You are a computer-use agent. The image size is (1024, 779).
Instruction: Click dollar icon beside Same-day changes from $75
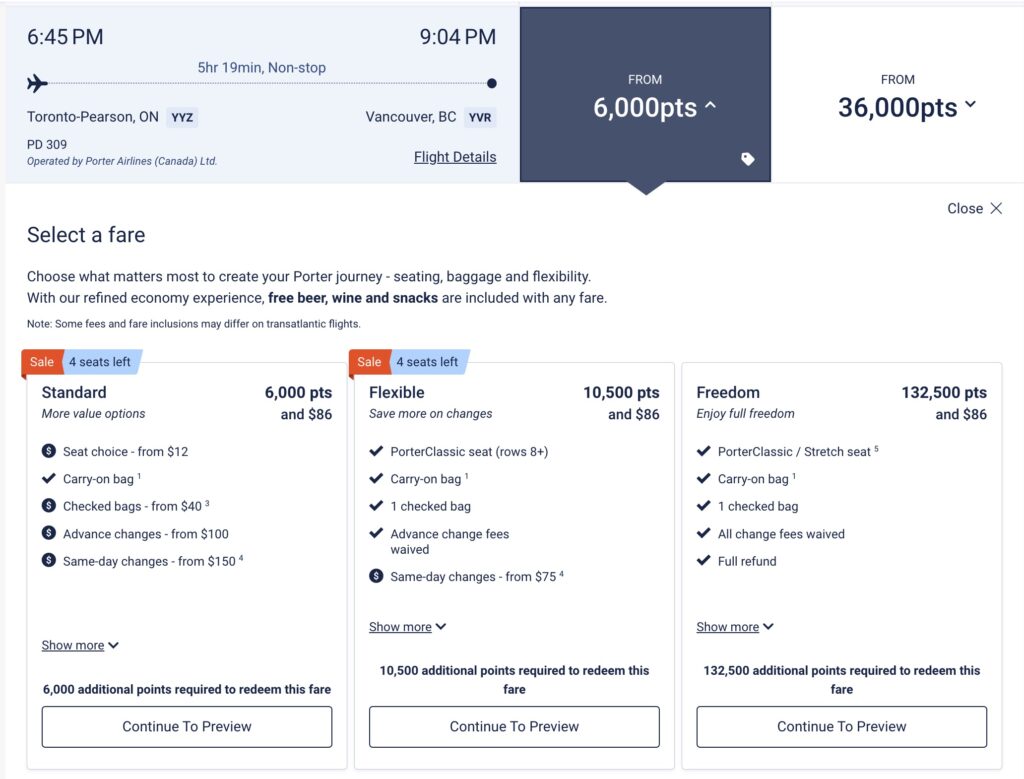coord(376,577)
